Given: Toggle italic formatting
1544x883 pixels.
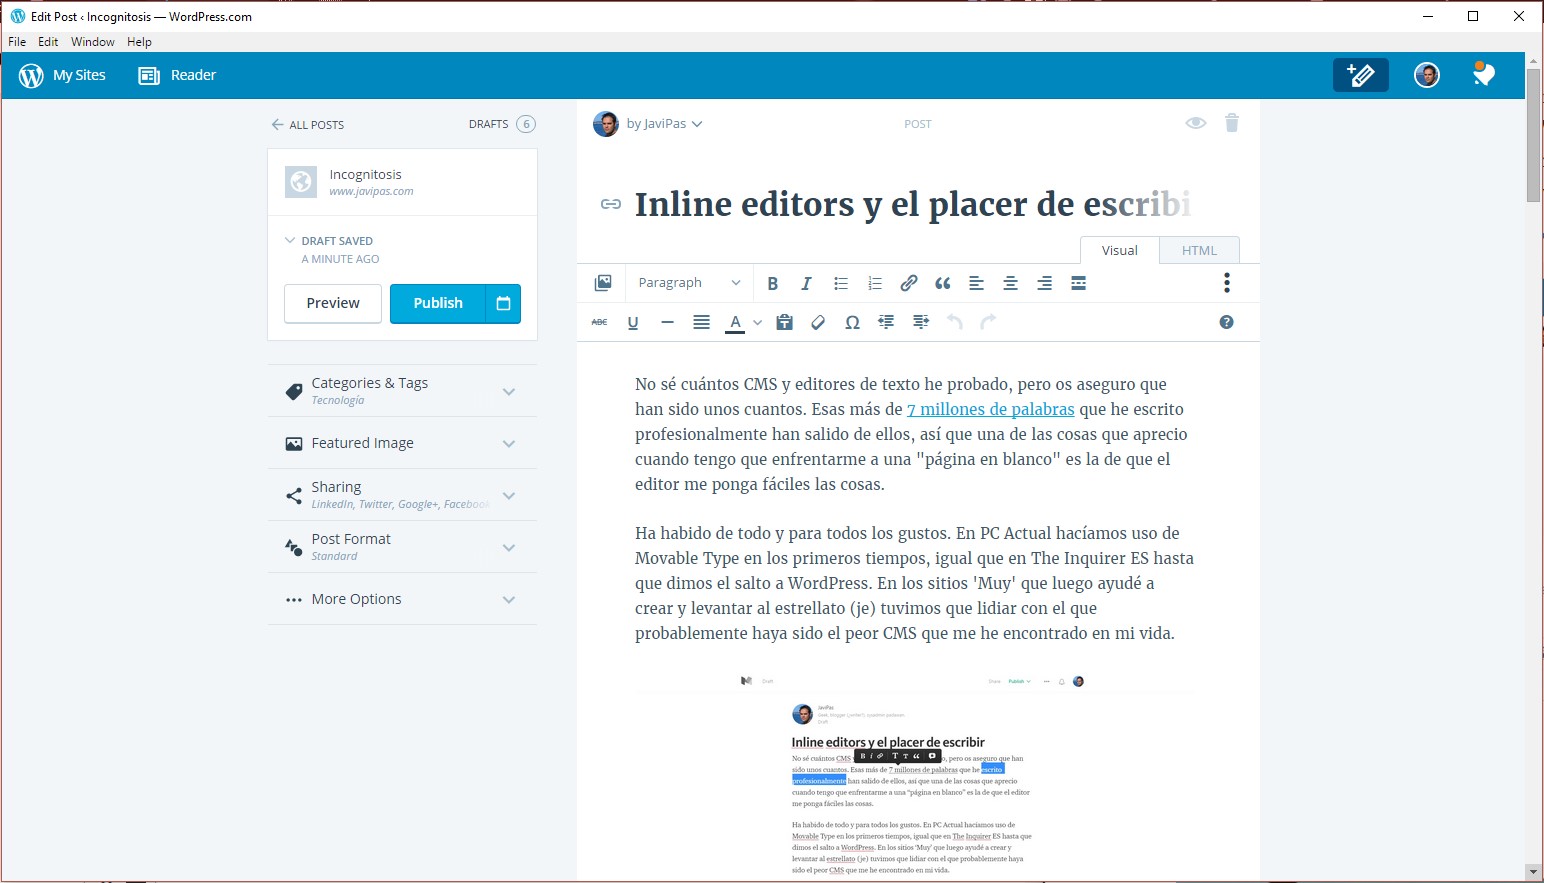Looking at the screenshot, I should (x=806, y=283).
